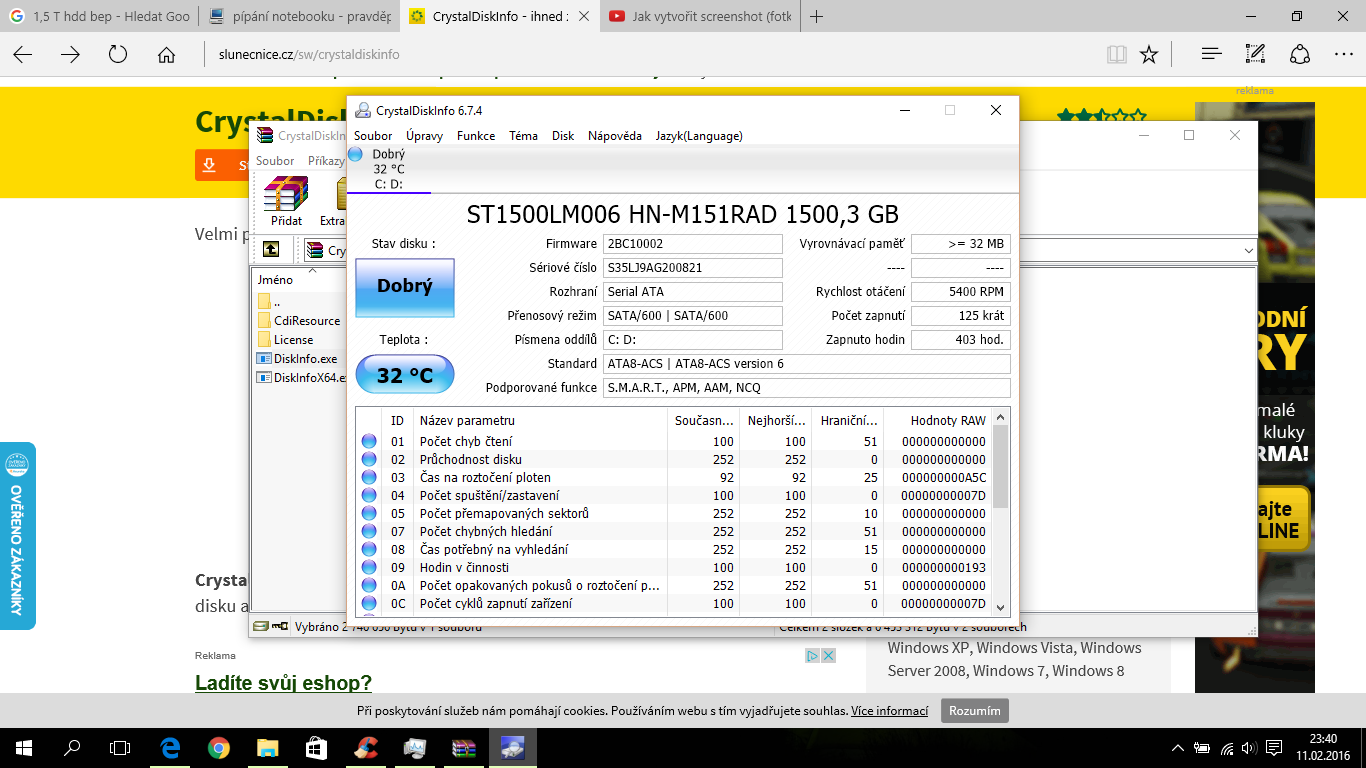The height and width of the screenshot is (768, 1366).
Task: Click the status orb for Počet chyb čtení
Action: [x=369, y=441]
